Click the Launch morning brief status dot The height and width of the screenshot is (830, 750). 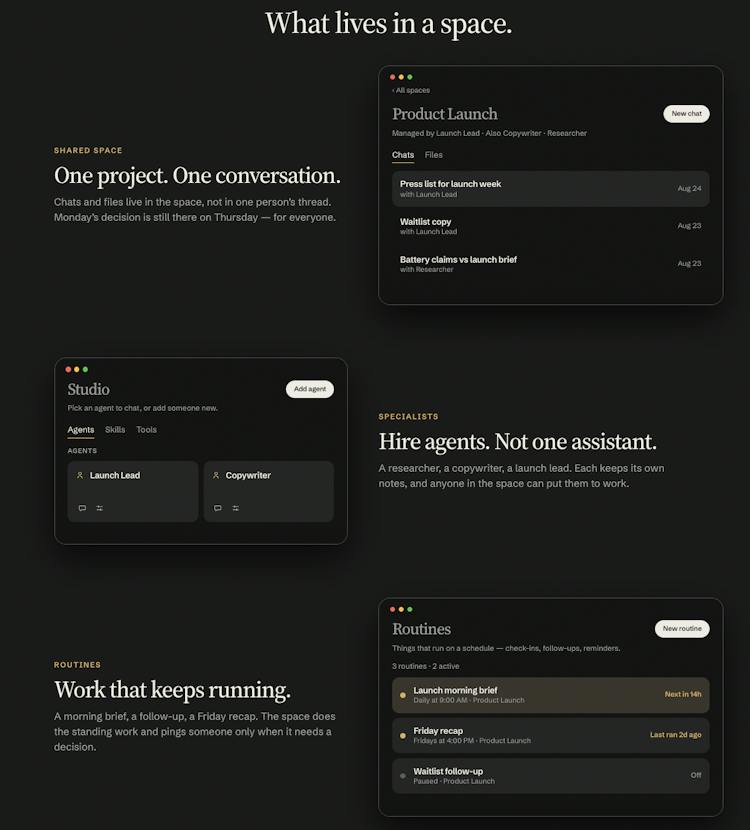coord(403,695)
